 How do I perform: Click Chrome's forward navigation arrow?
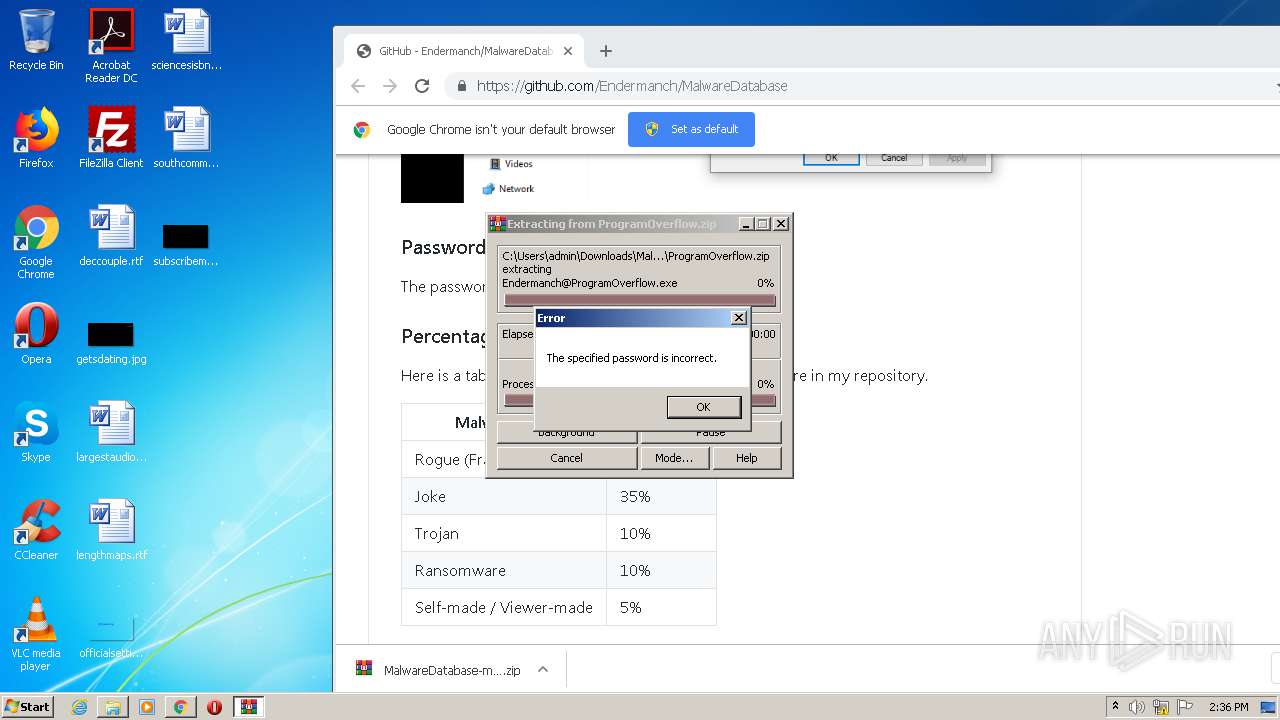[x=390, y=86]
